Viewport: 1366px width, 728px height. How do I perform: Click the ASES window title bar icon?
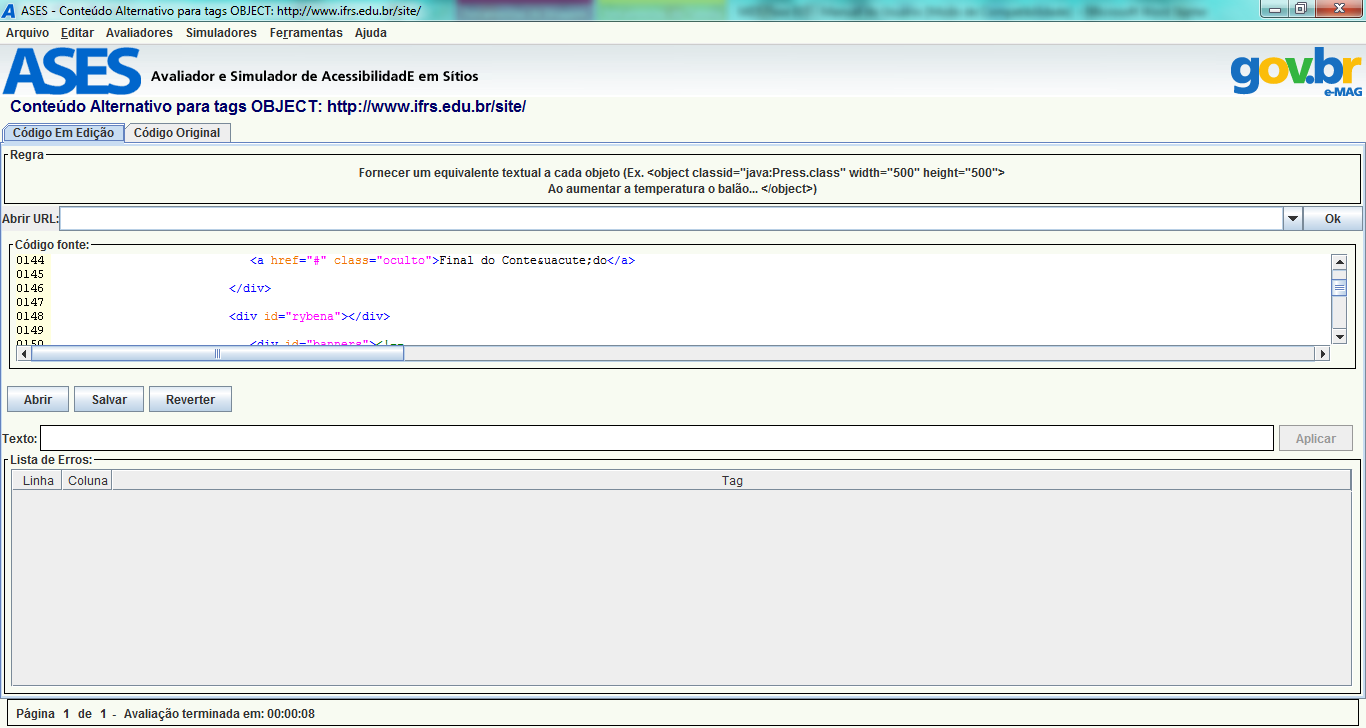(9, 10)
